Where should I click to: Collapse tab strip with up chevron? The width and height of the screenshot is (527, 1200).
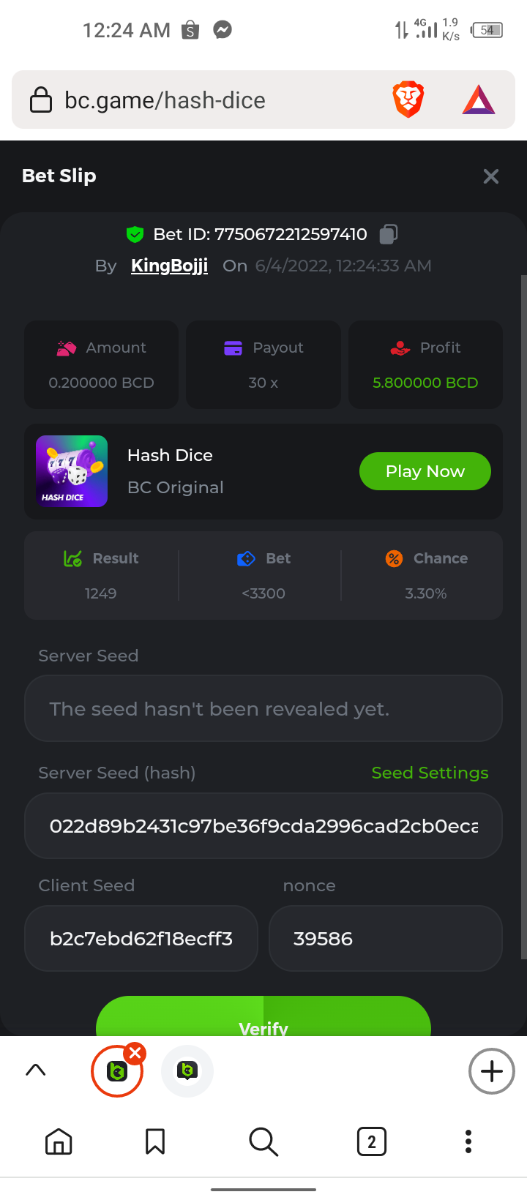click(36, 1071)
